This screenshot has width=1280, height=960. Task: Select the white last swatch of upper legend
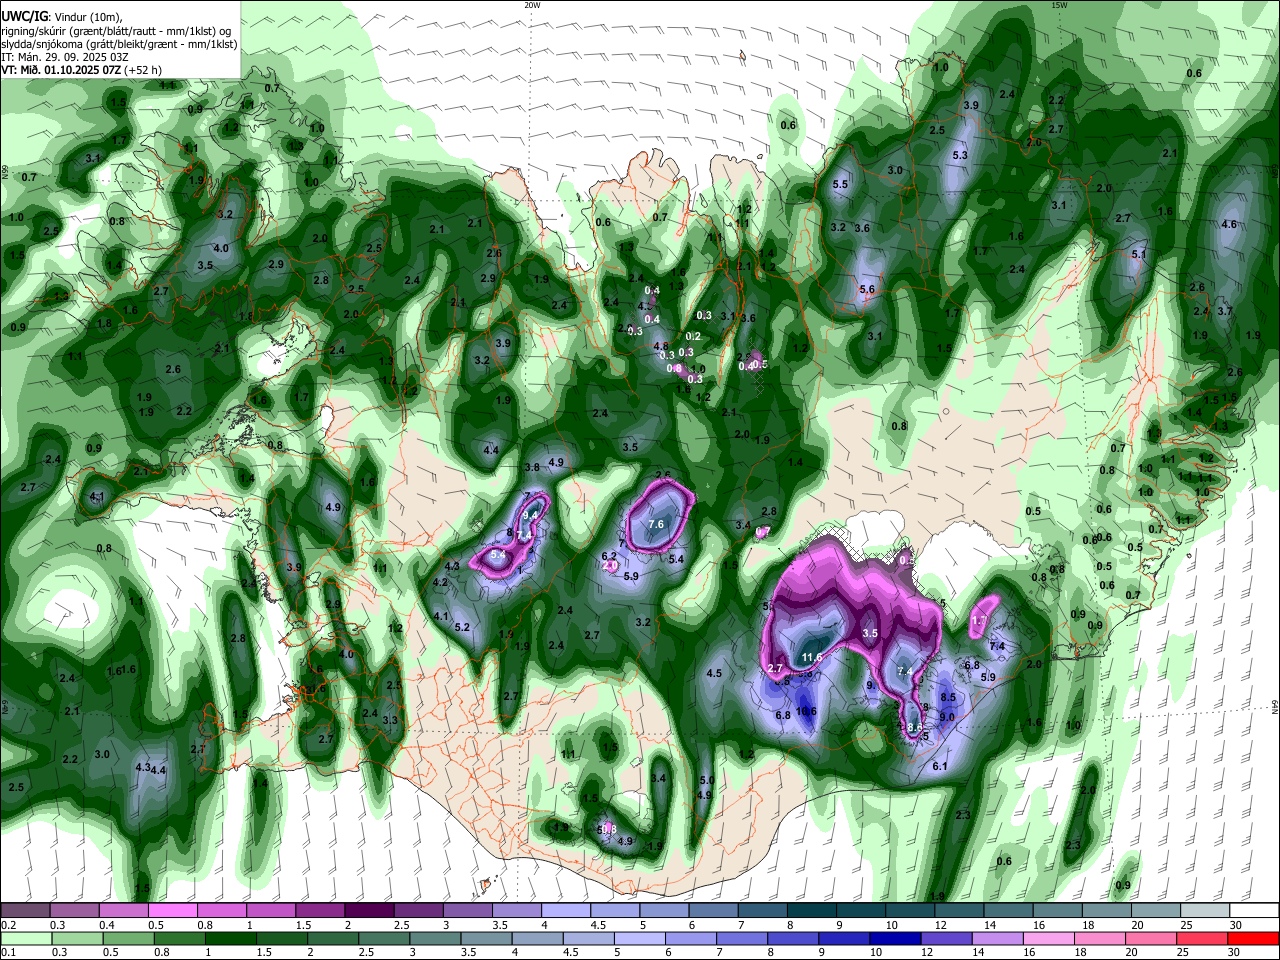pyautogui.click(x=1255, y=909)
